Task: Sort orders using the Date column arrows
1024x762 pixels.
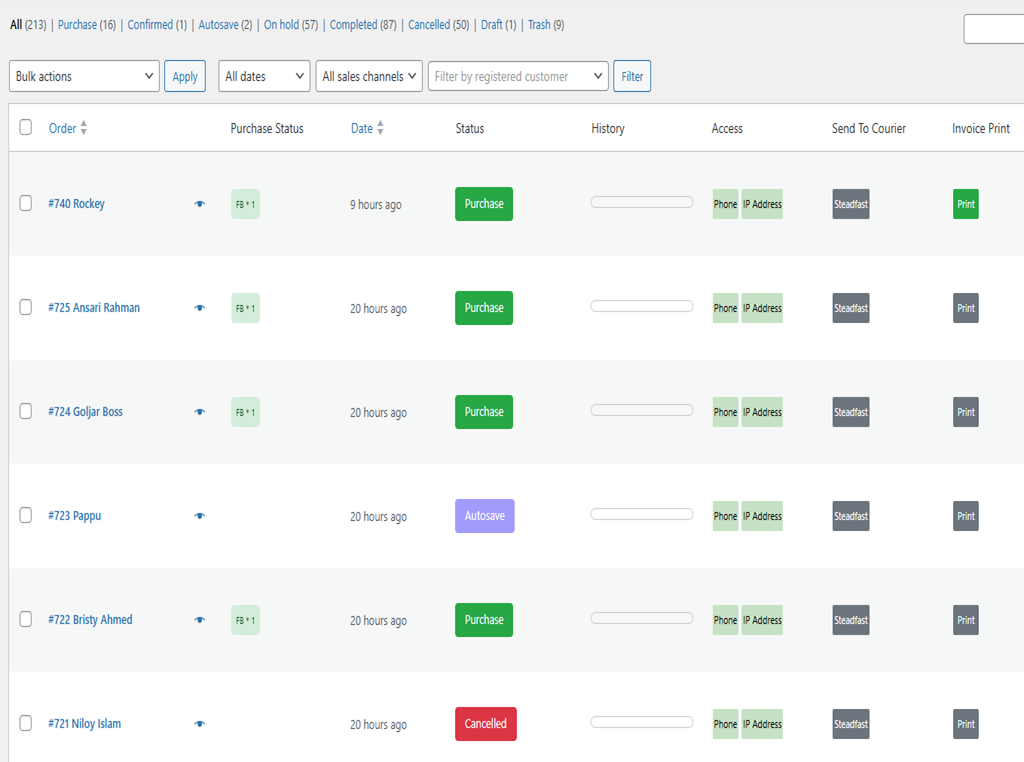Action: pos(380,128)
